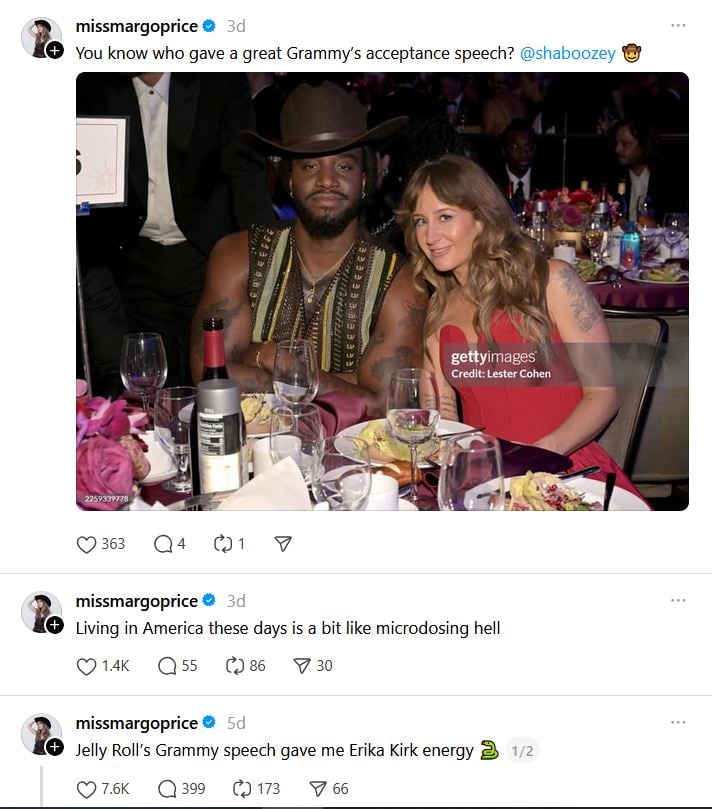This screenshot has width=712, height=809.
Task: Like the Jelly Roll Grammy speech post
Action: click(x=88, y=788)
